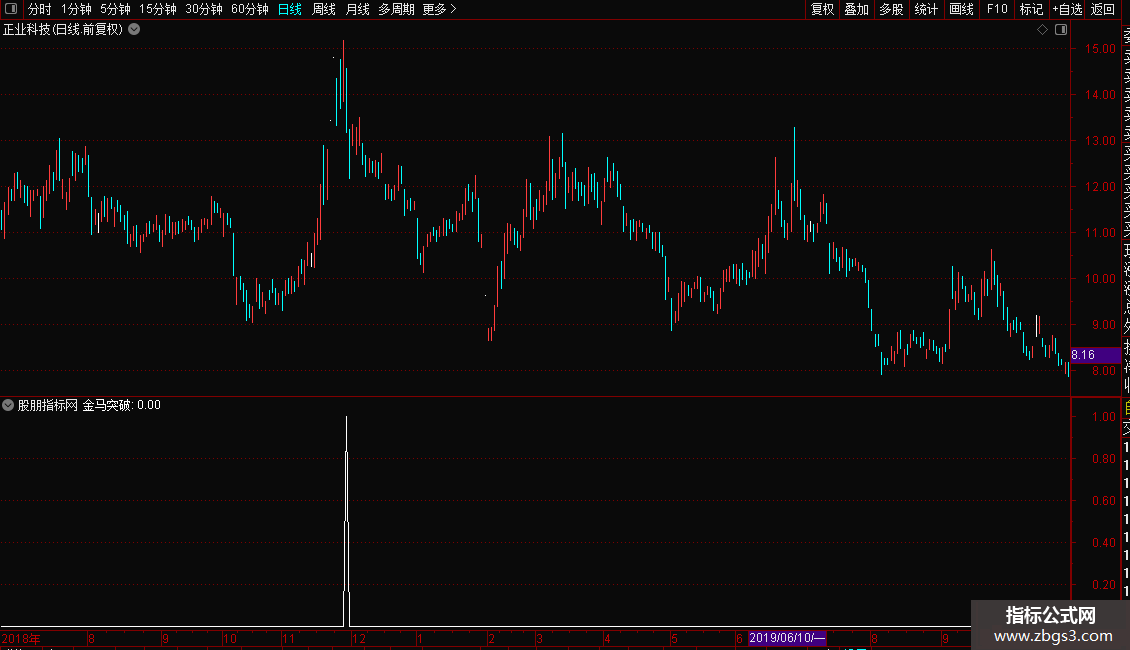Screen dimensions: 1130x650
Task: Click the 股朋指标网 金马突破: 0.00 indicator label
Action: [89, 405]
